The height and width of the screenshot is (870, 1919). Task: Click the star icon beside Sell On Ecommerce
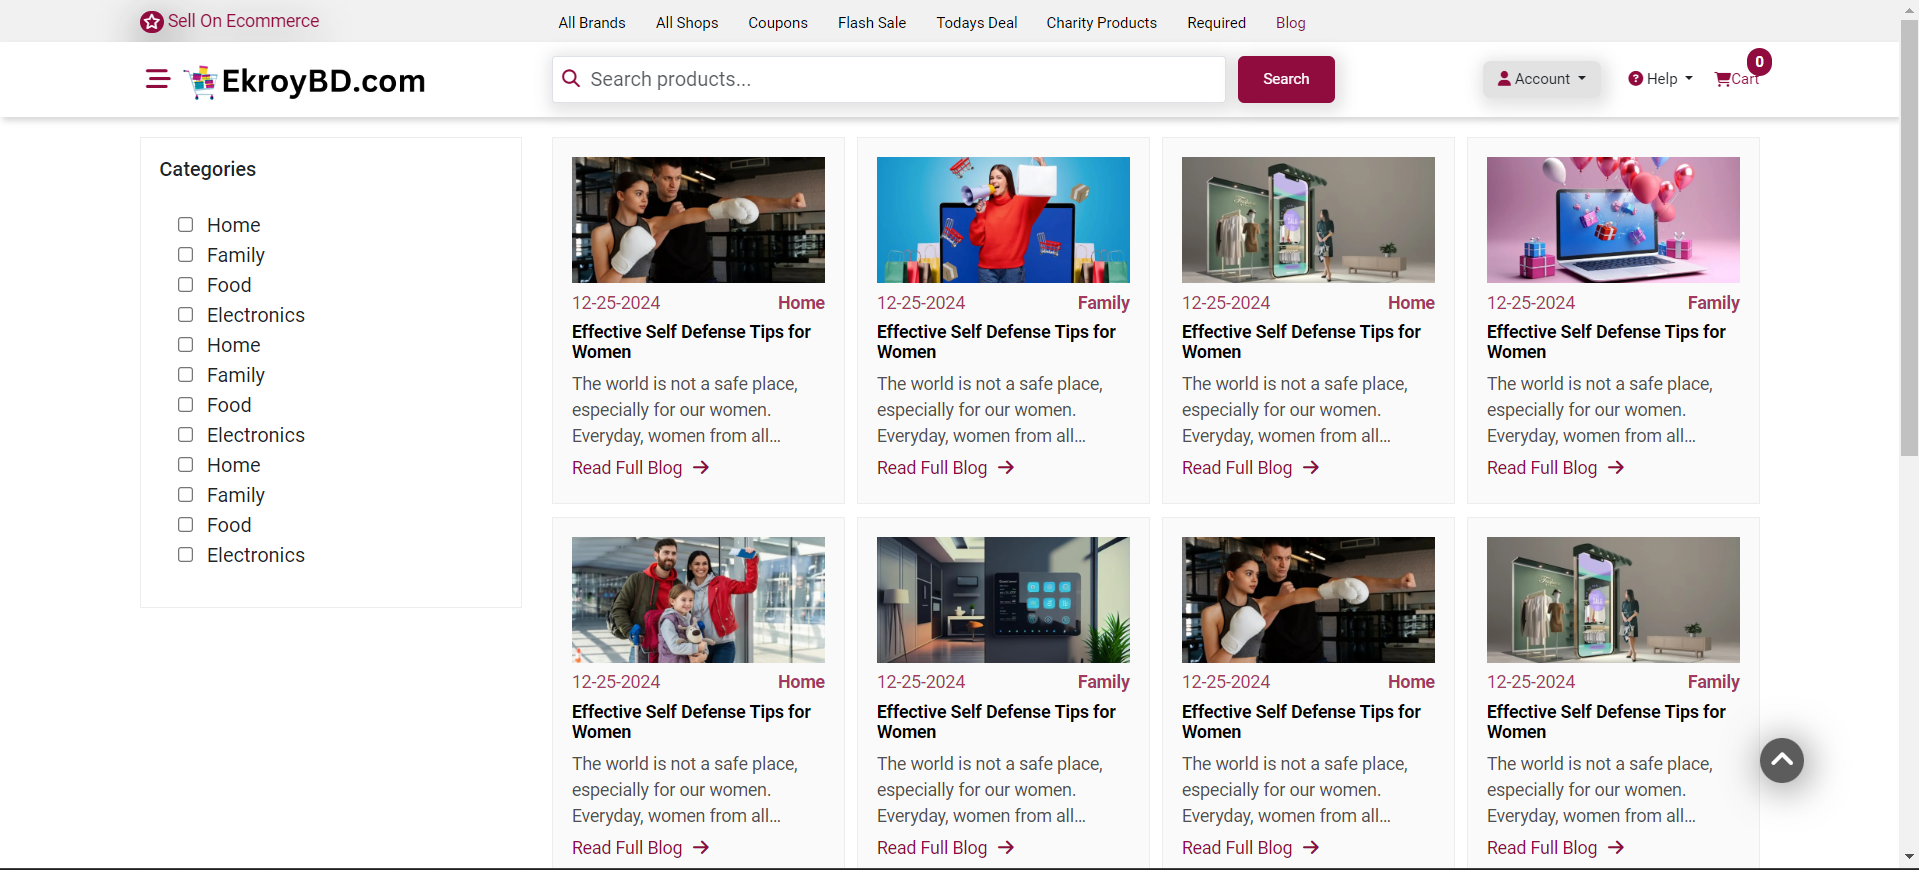click(152, 22)
